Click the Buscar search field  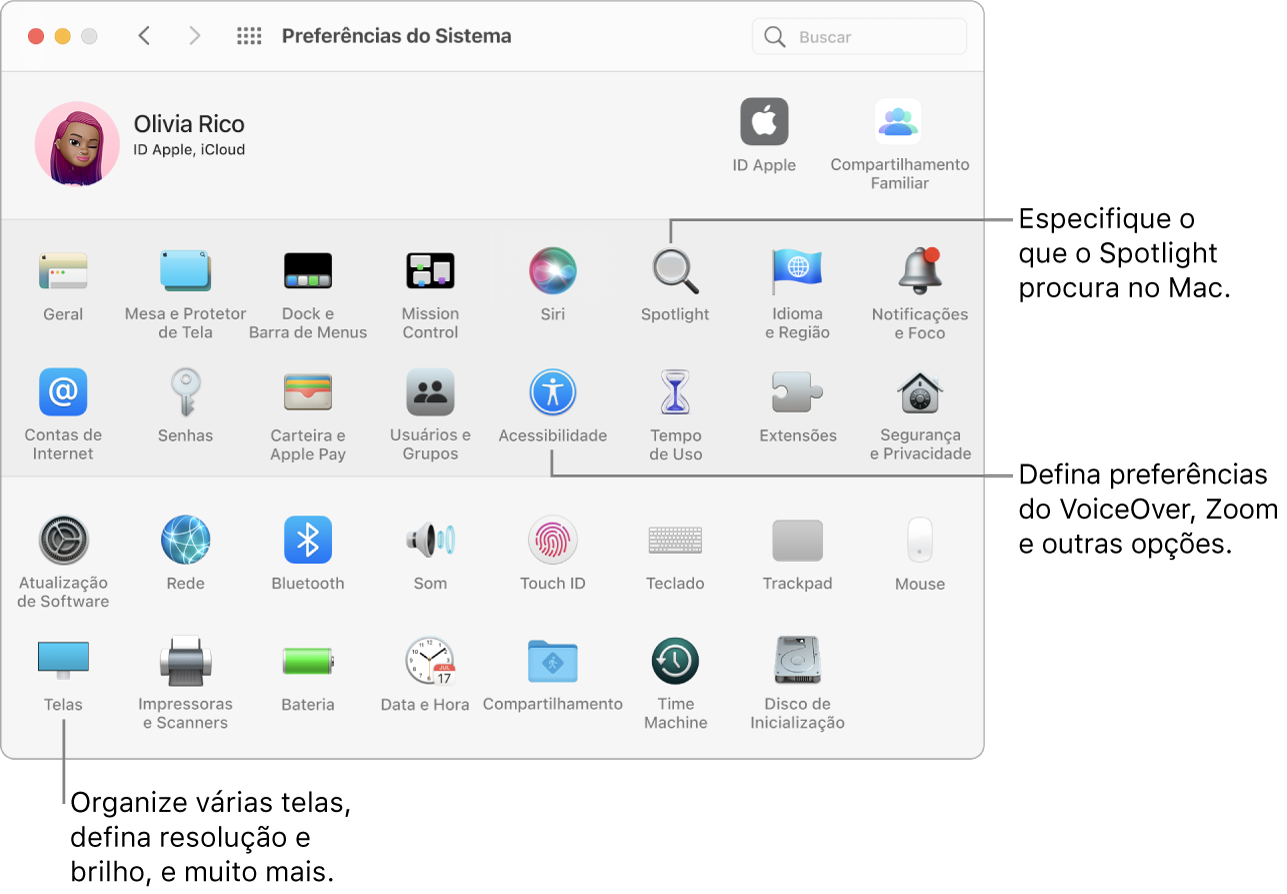(x=860, y=36)
